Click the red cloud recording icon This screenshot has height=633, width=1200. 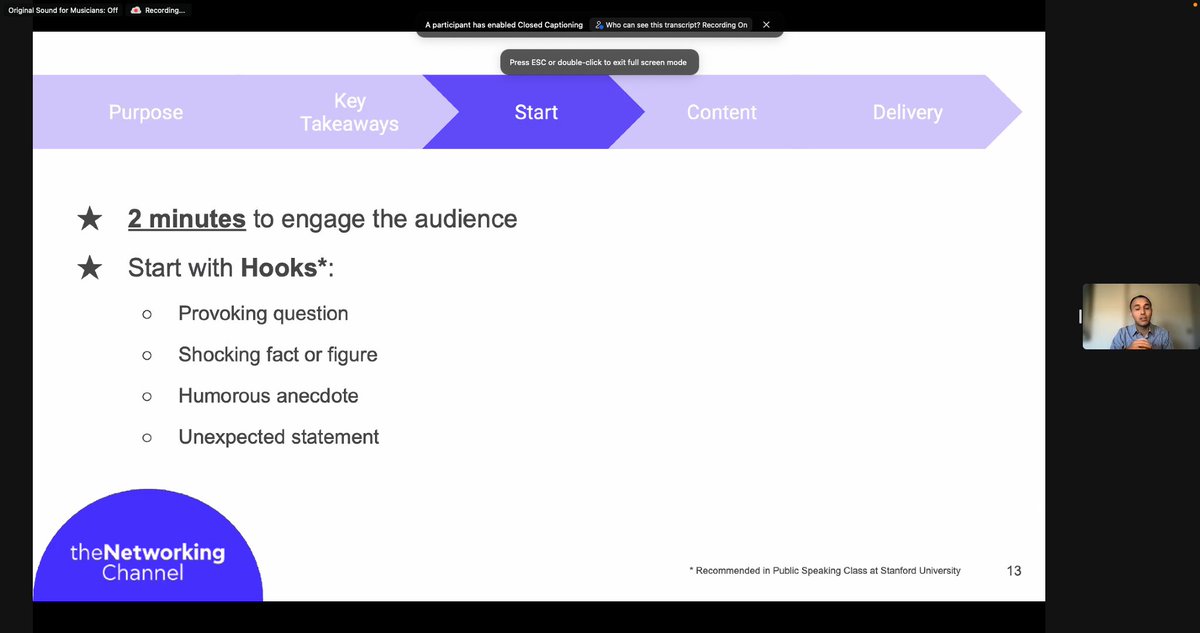click(136, 10)
